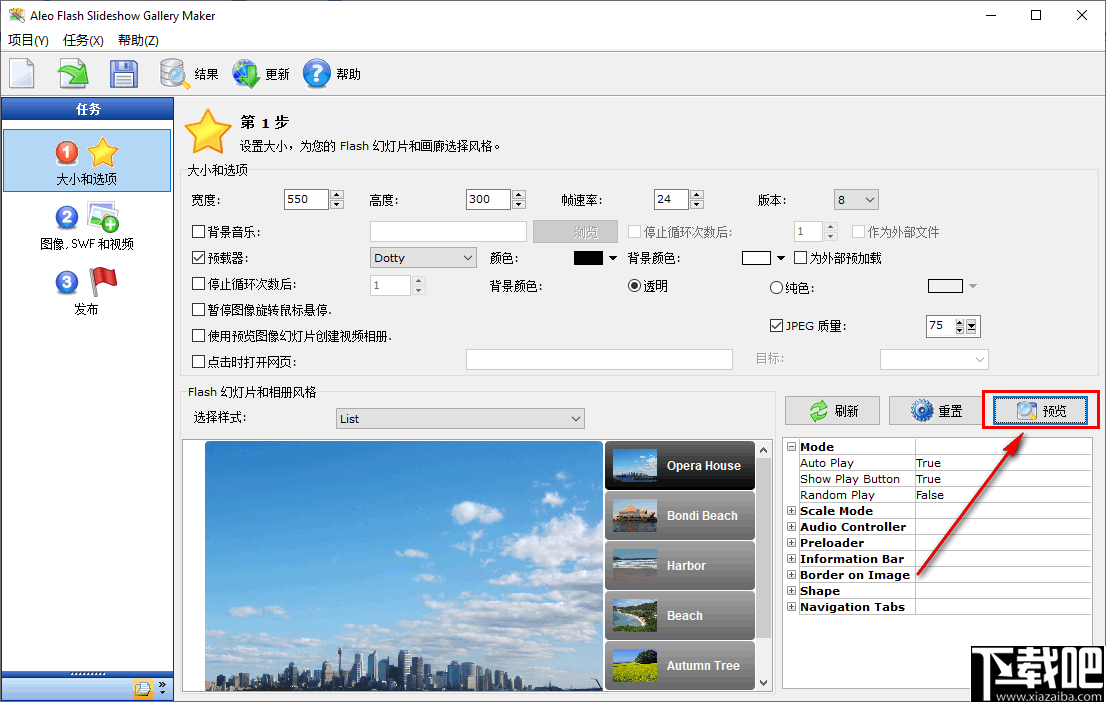
Task: Open help with the 帮助 icon
Action: [x=330, y=73]
